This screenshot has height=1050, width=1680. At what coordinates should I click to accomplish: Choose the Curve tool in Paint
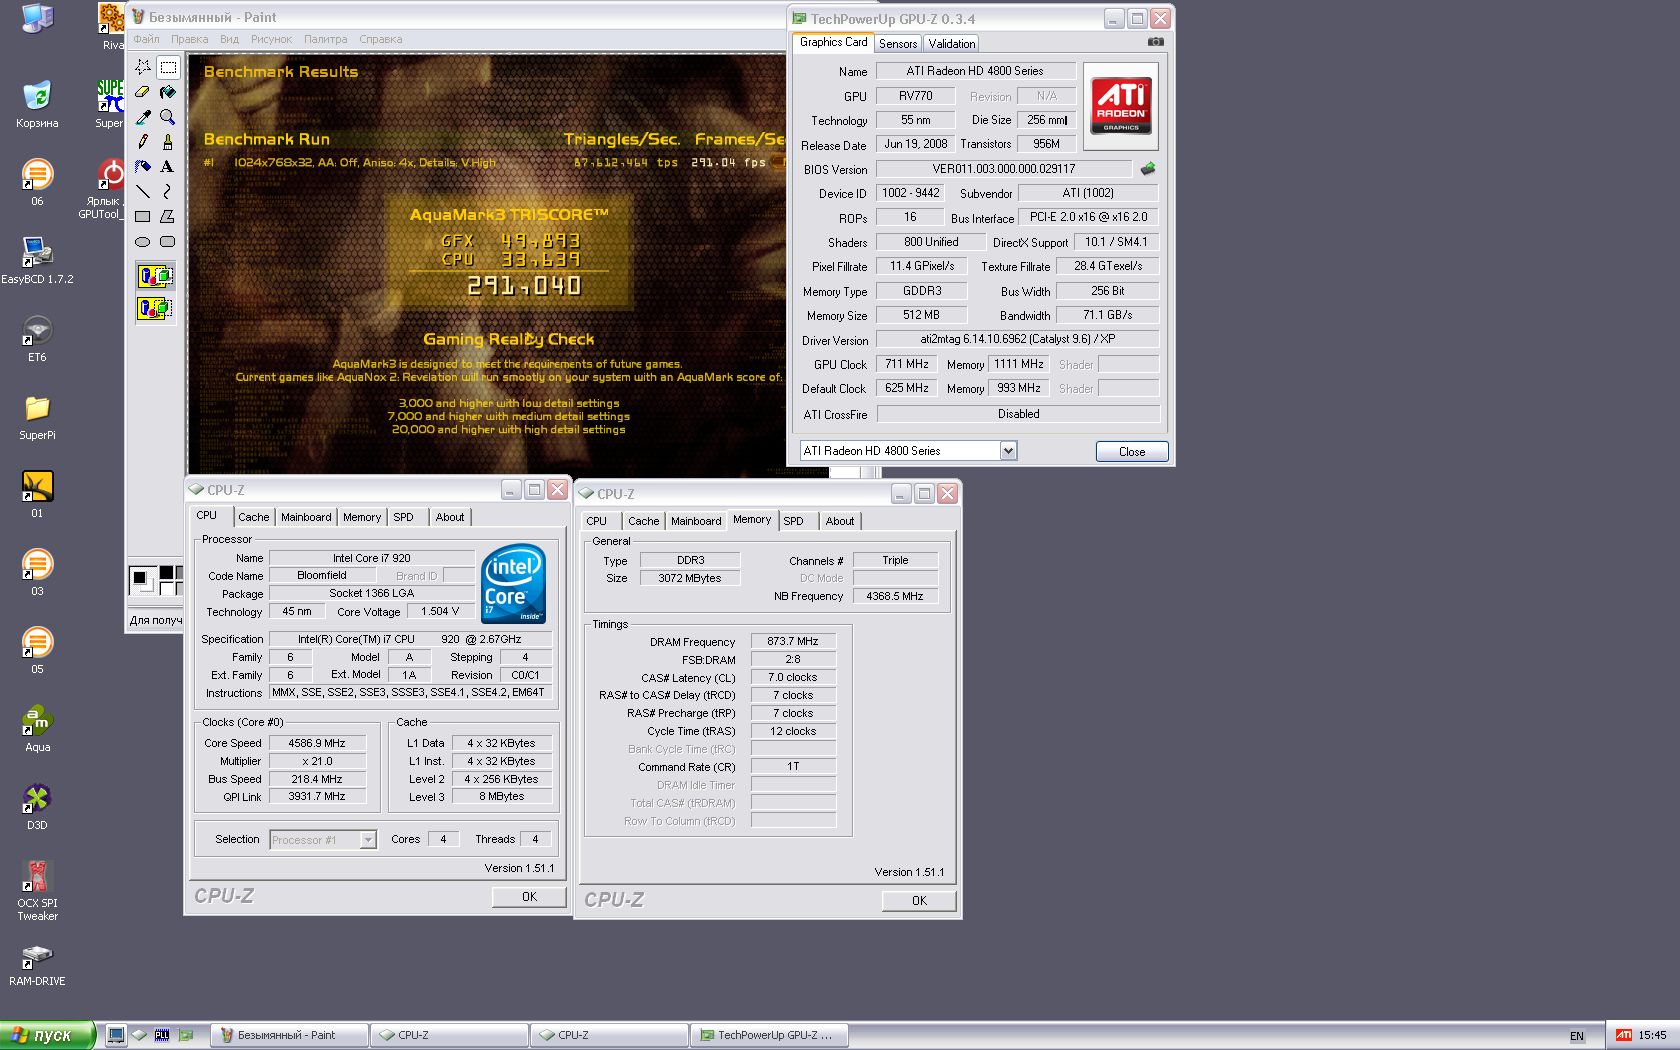coord(168,191)
